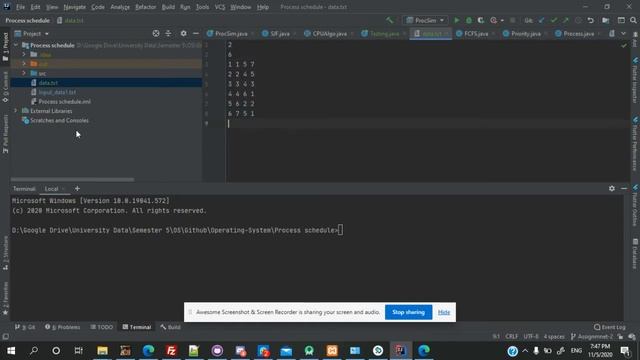Hide the Terminal panel with minus icon
This screenshot has height=360, width=640.
click(x=624, y=188)
